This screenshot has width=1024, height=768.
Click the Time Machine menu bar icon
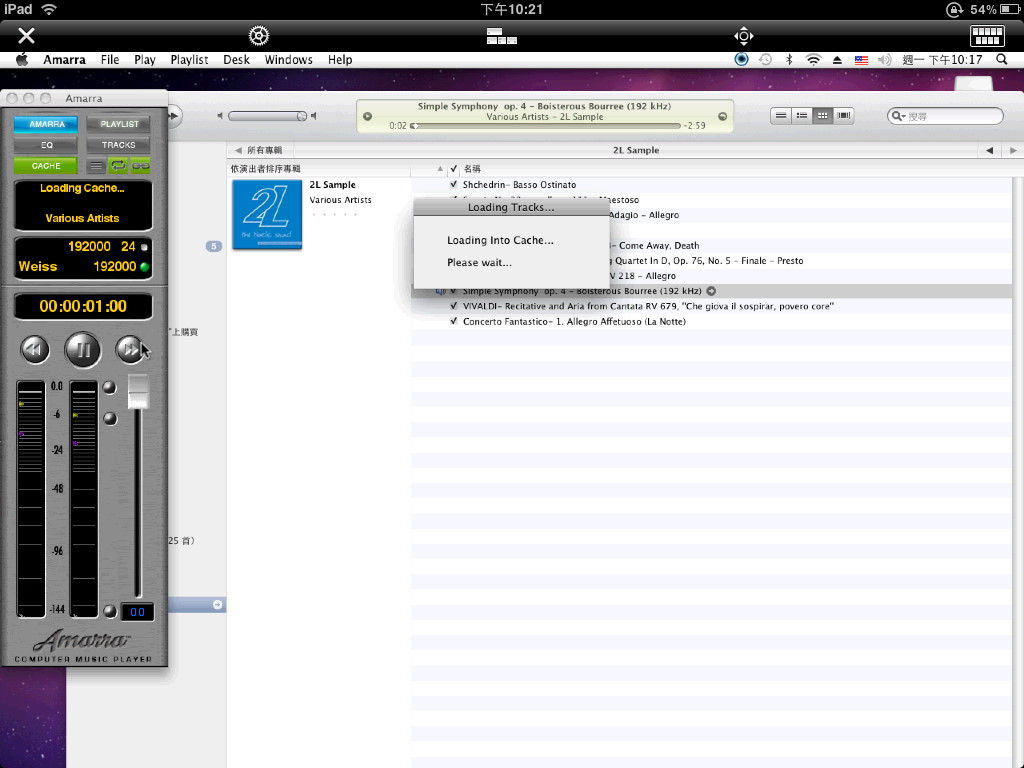coord(765,59)
